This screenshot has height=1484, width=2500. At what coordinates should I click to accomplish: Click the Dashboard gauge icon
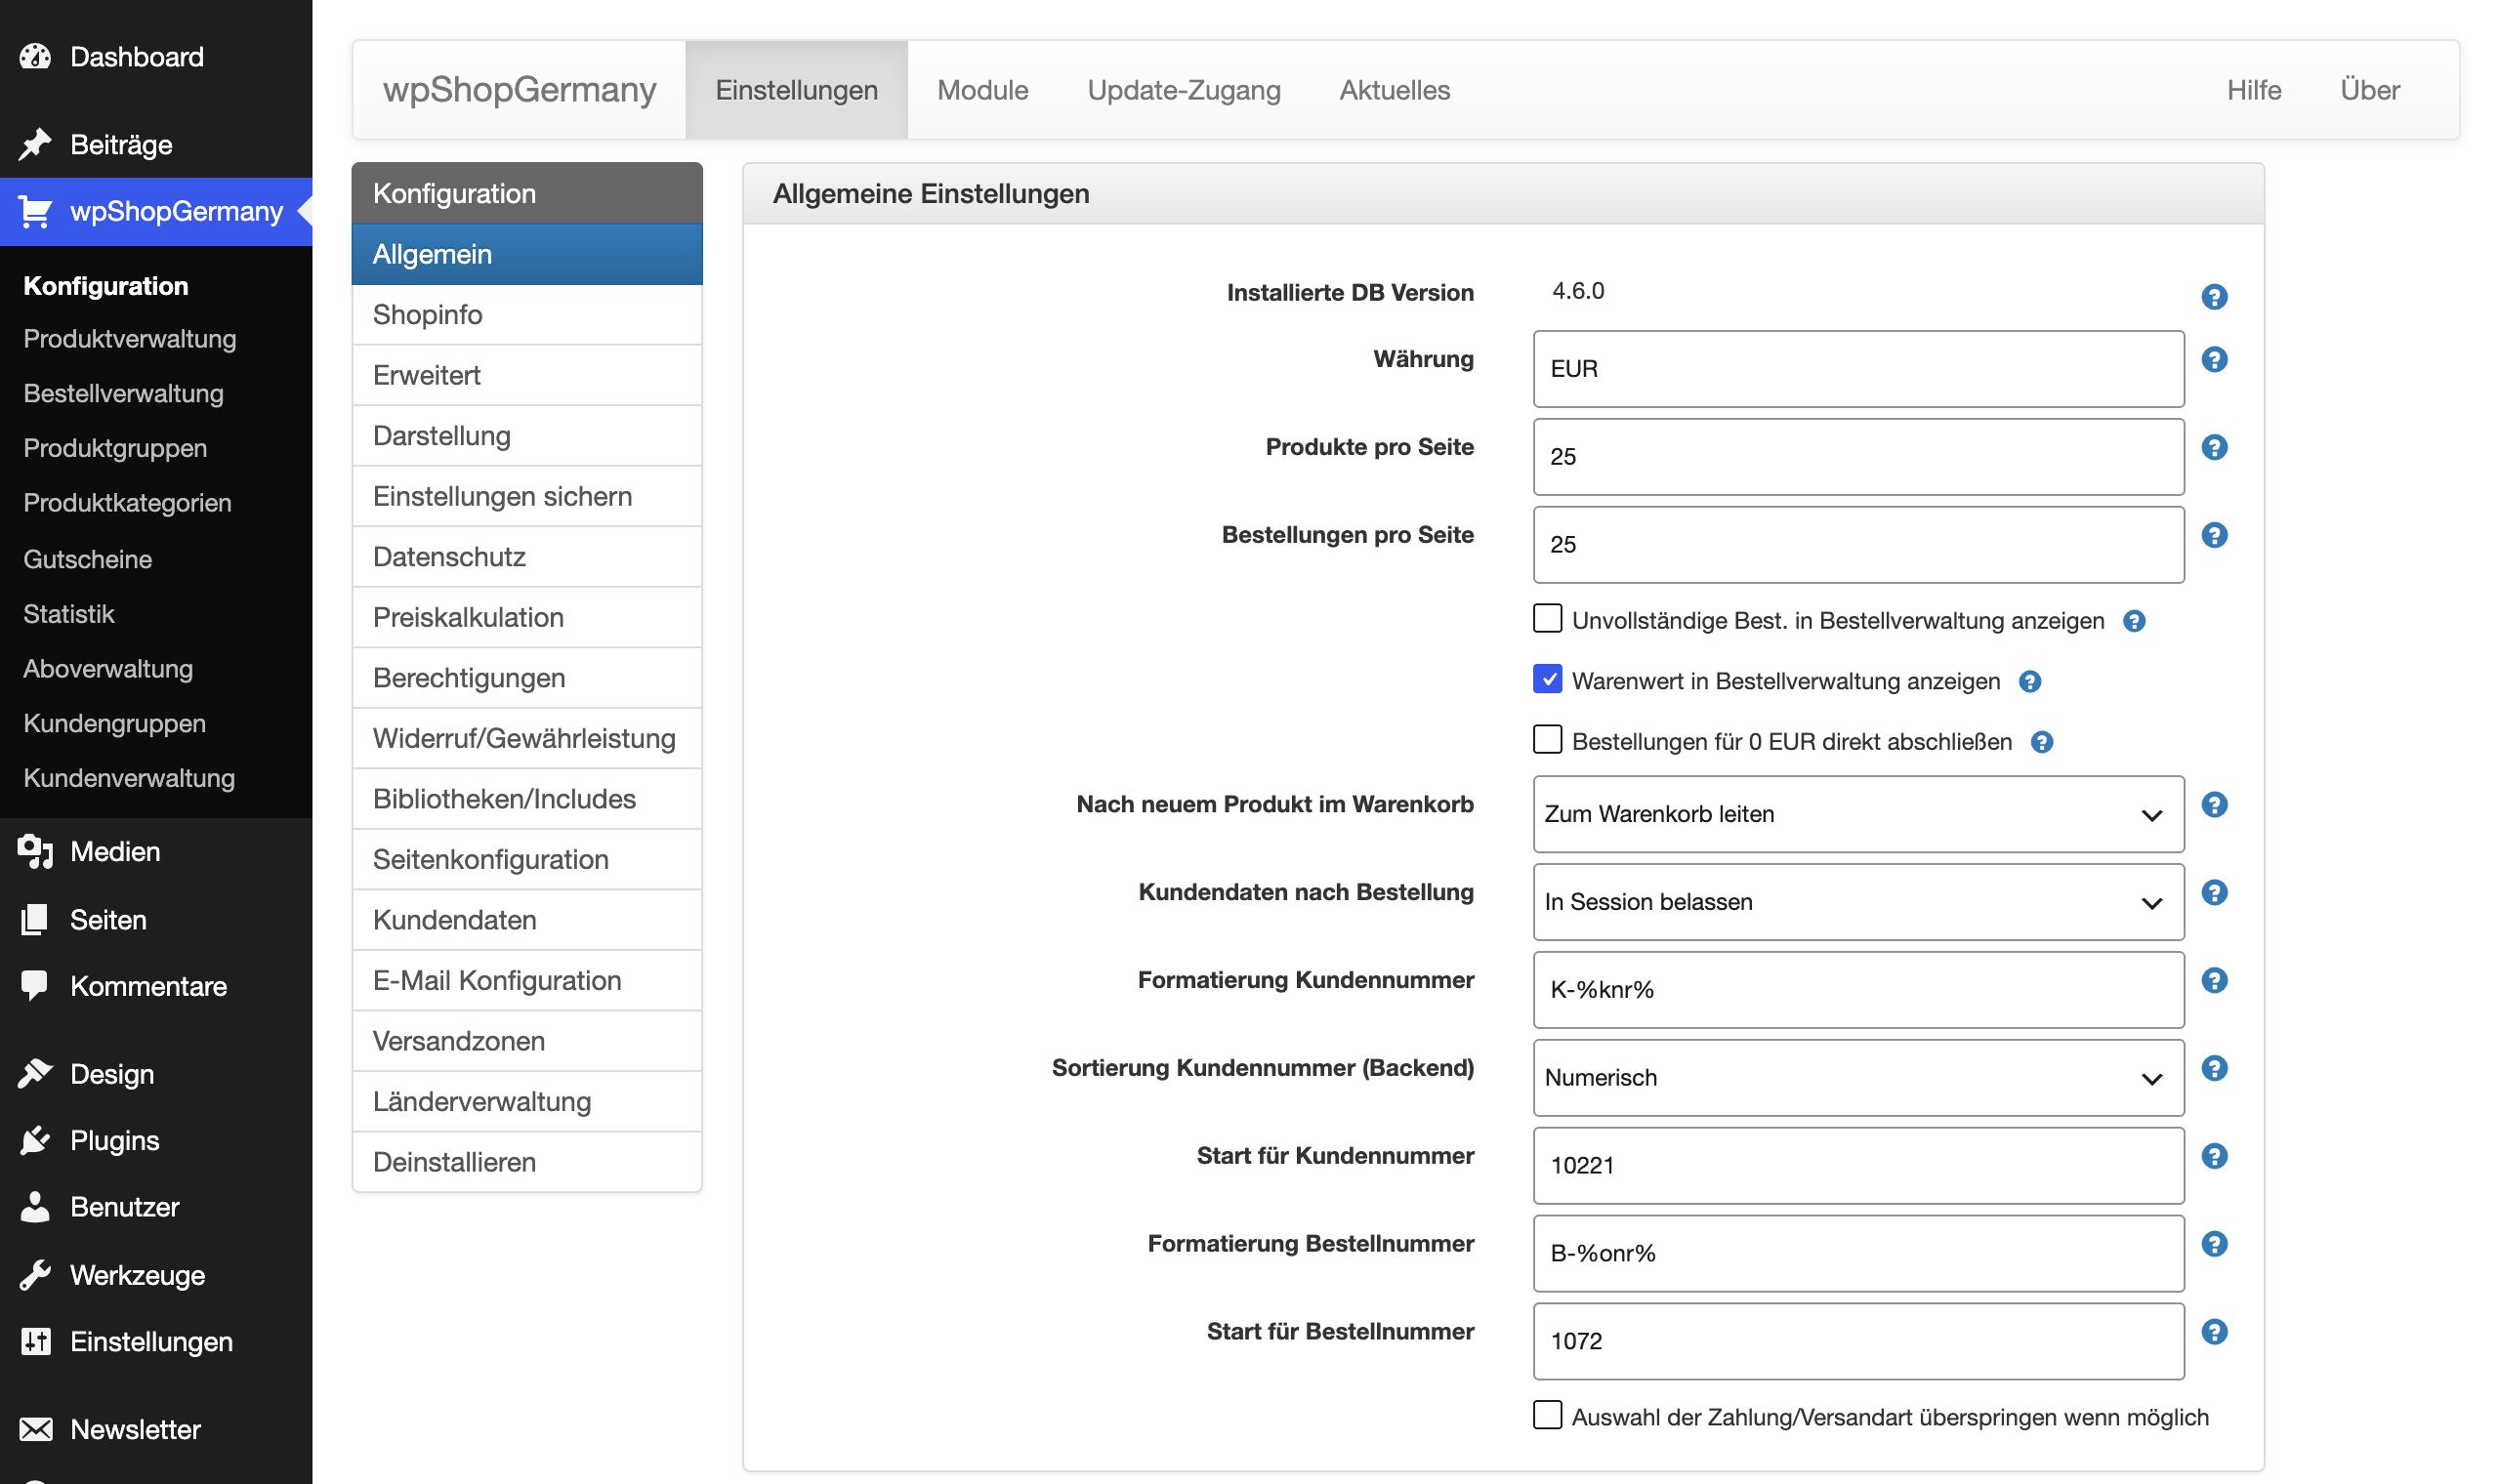35,57
